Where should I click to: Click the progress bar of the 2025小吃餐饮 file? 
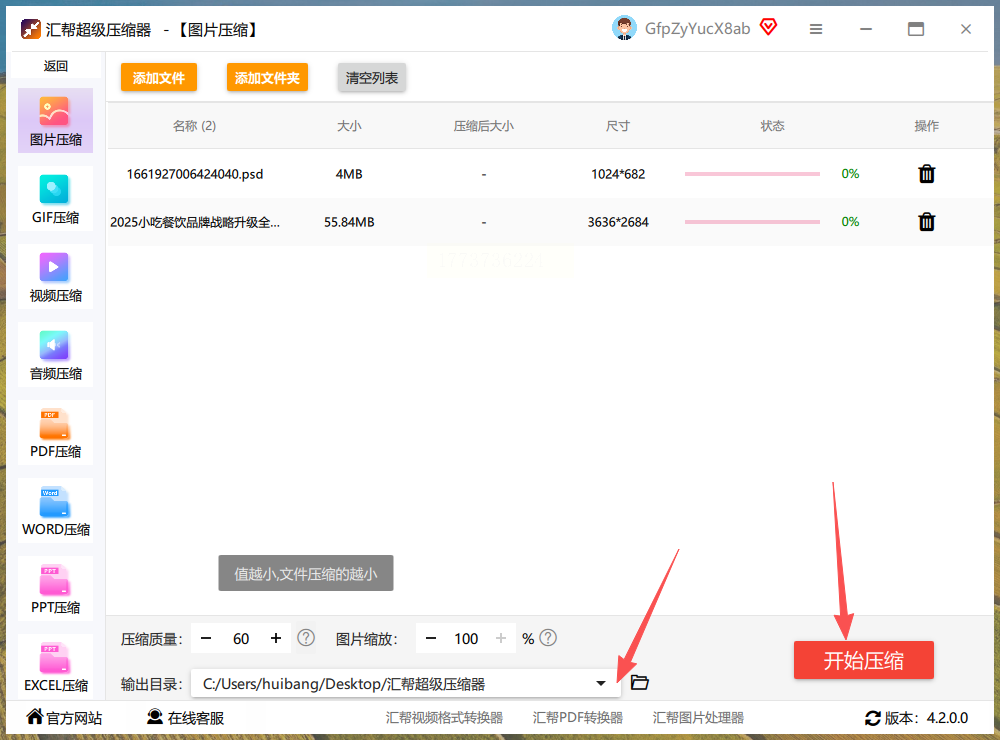pyautogui.click(x=752, y=222)
